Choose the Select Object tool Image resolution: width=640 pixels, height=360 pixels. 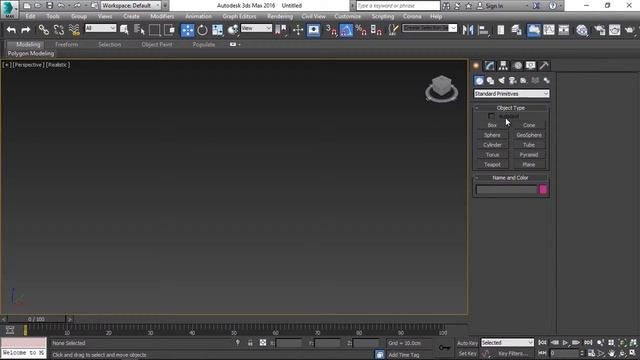click(x=124, y=30)
